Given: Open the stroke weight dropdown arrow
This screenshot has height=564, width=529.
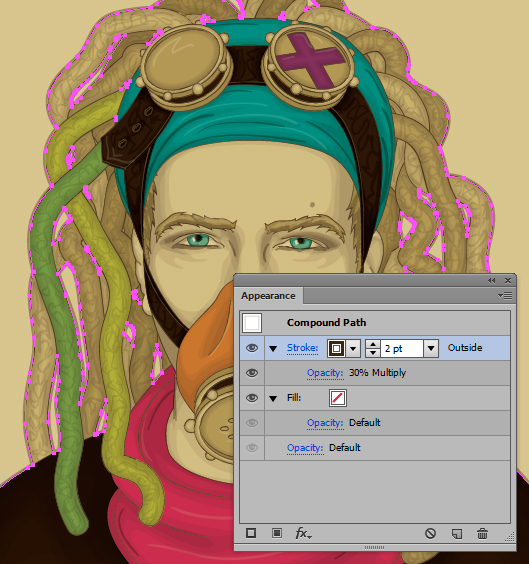Looking at the screenshot, I should click(431, 348).
